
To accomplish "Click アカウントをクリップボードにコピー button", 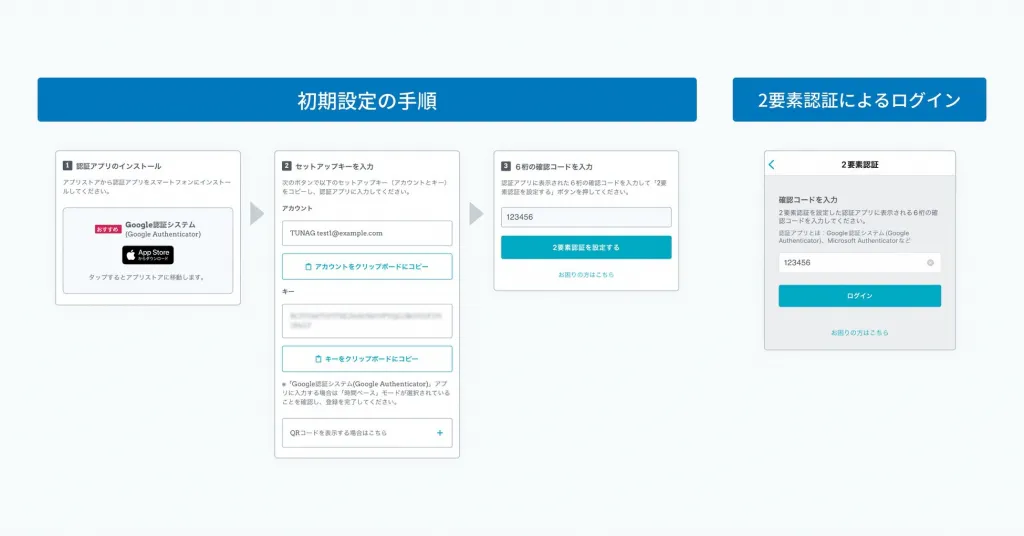I will point(367,266).
